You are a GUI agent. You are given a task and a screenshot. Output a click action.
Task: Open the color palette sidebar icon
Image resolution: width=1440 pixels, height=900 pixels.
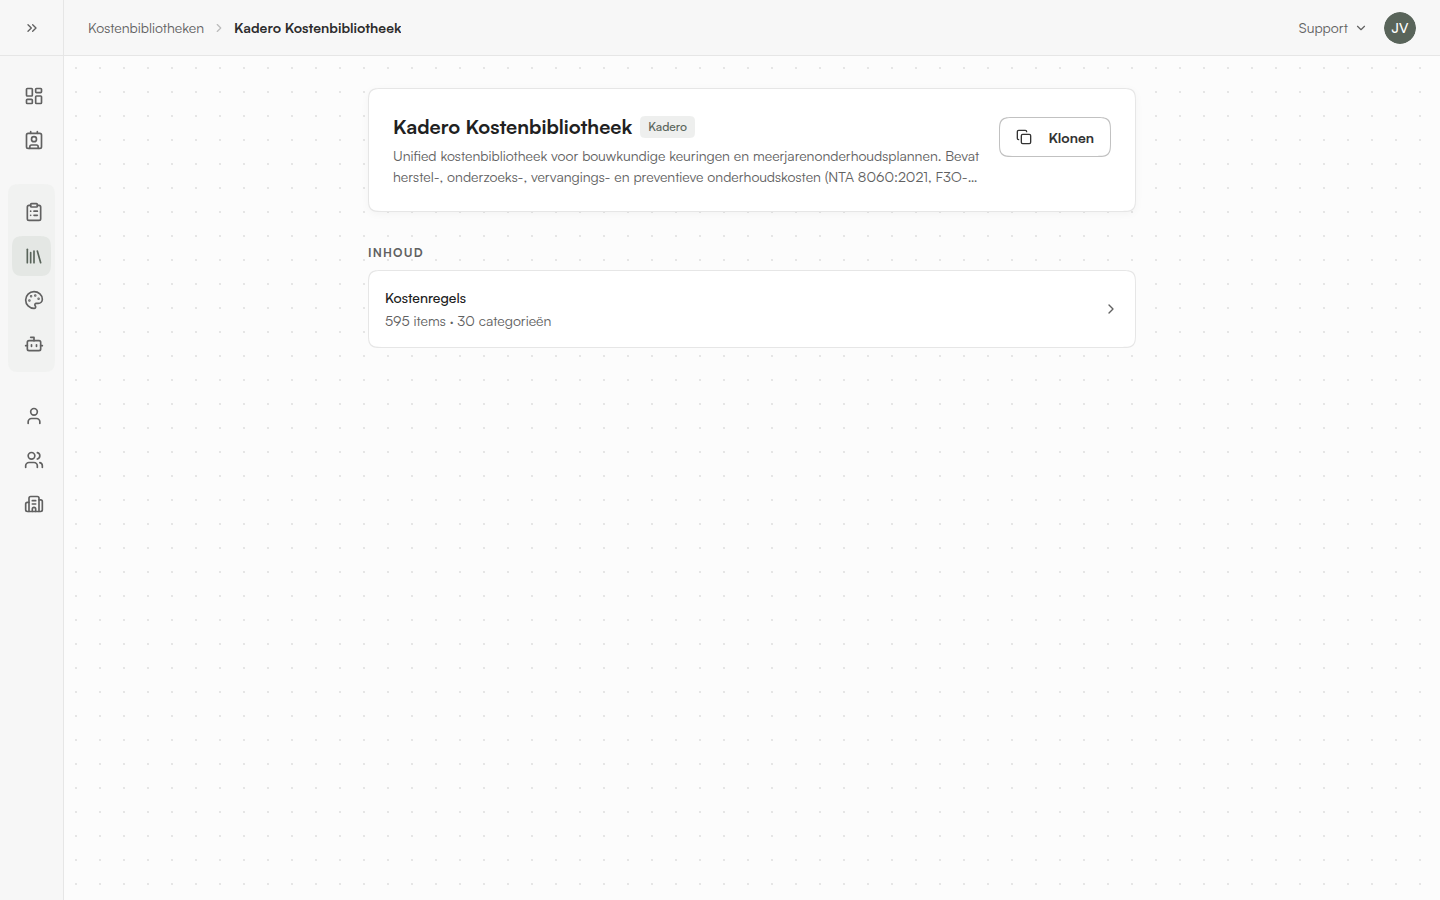[x=34, y=300]
